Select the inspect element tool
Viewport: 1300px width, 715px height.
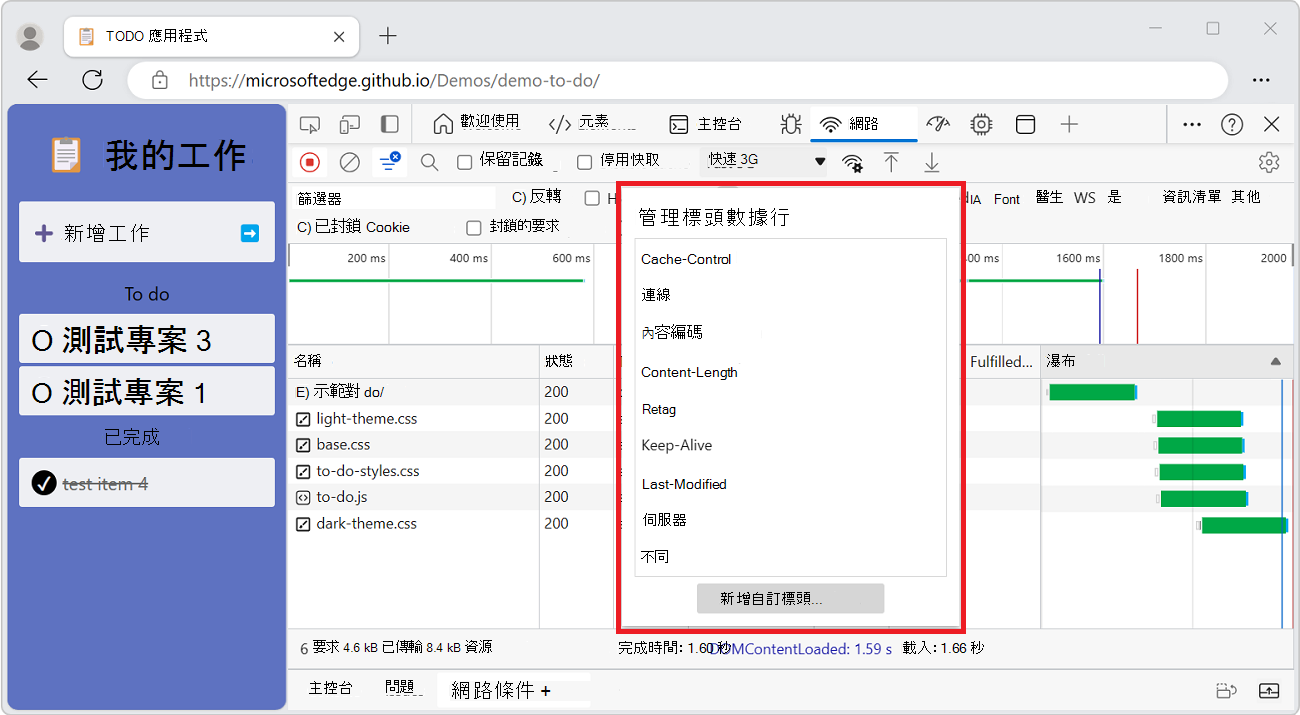pos(310,124)
